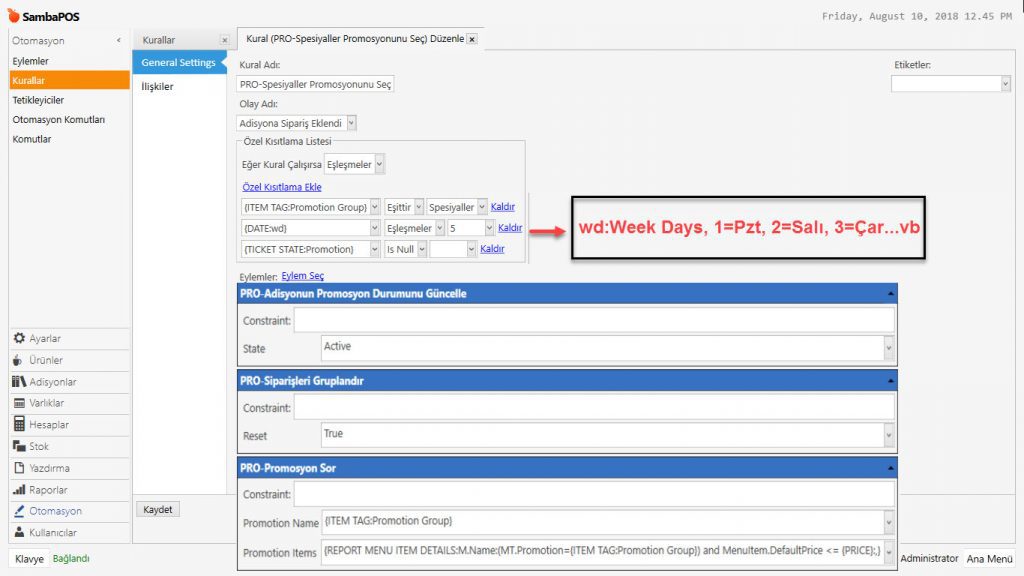Click Administrator user label
1024x576 pixels.
point(929,558)
